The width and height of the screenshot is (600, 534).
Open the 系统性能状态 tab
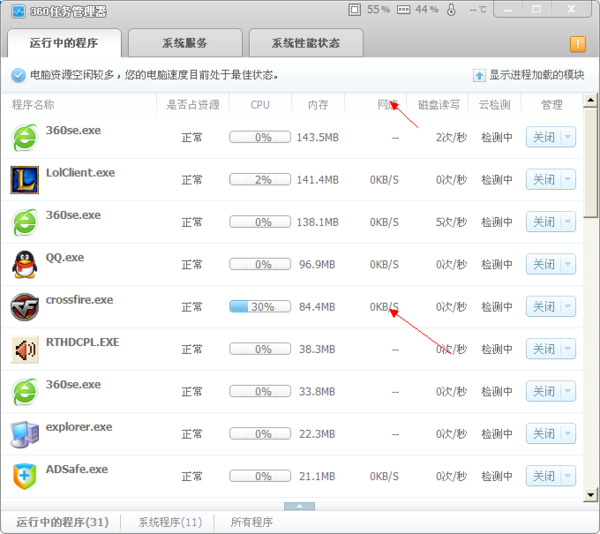(x=306, y=44)
